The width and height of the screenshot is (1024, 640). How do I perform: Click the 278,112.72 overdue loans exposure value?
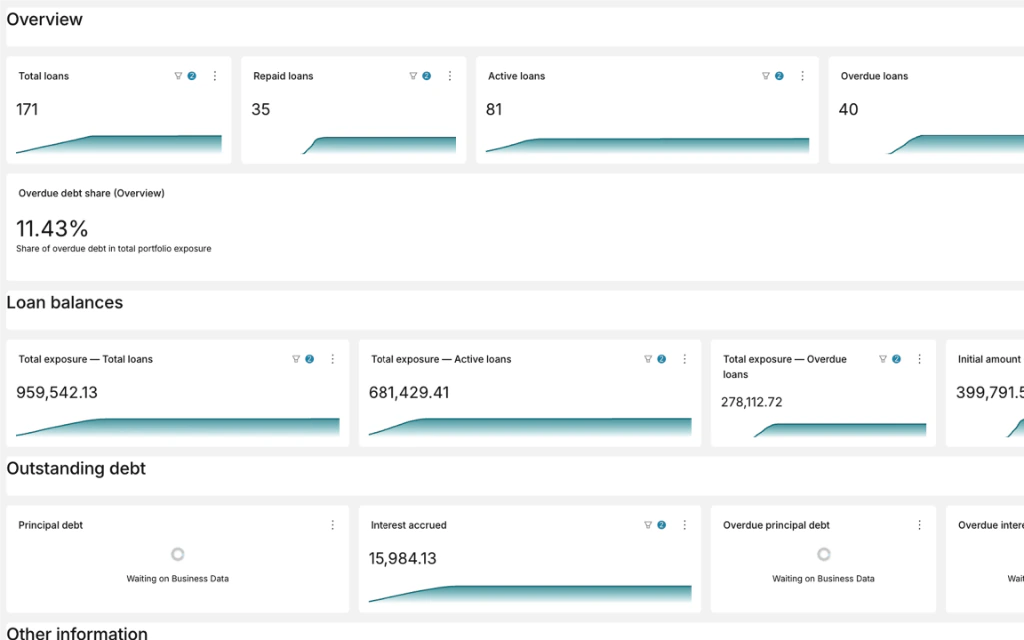[x=752, y=402]
